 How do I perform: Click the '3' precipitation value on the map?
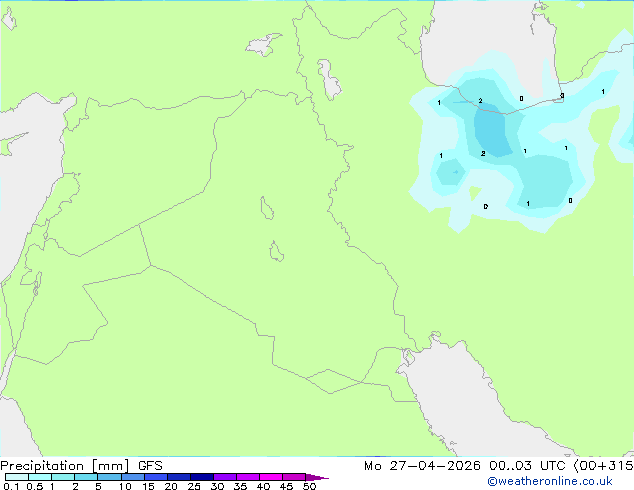(x=562, y=96)
